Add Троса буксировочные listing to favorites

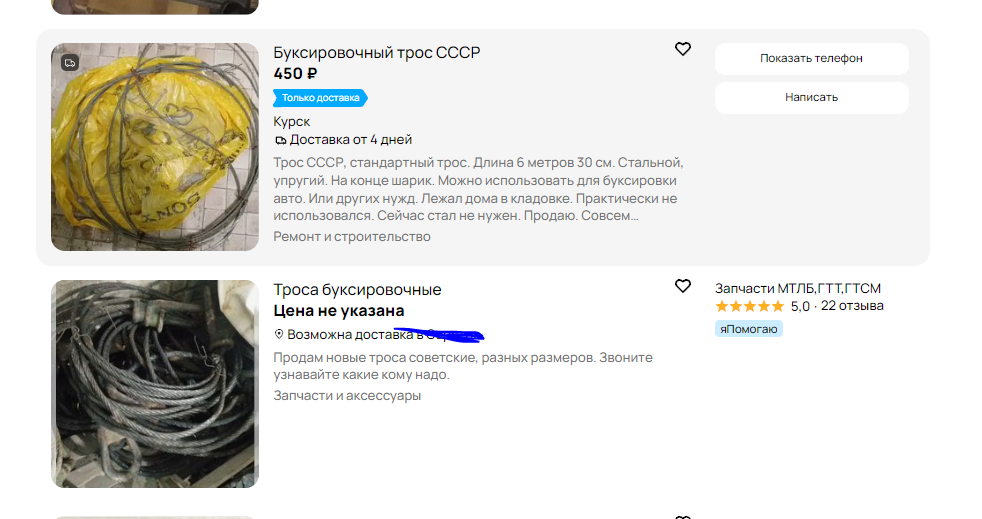[683, 285]
